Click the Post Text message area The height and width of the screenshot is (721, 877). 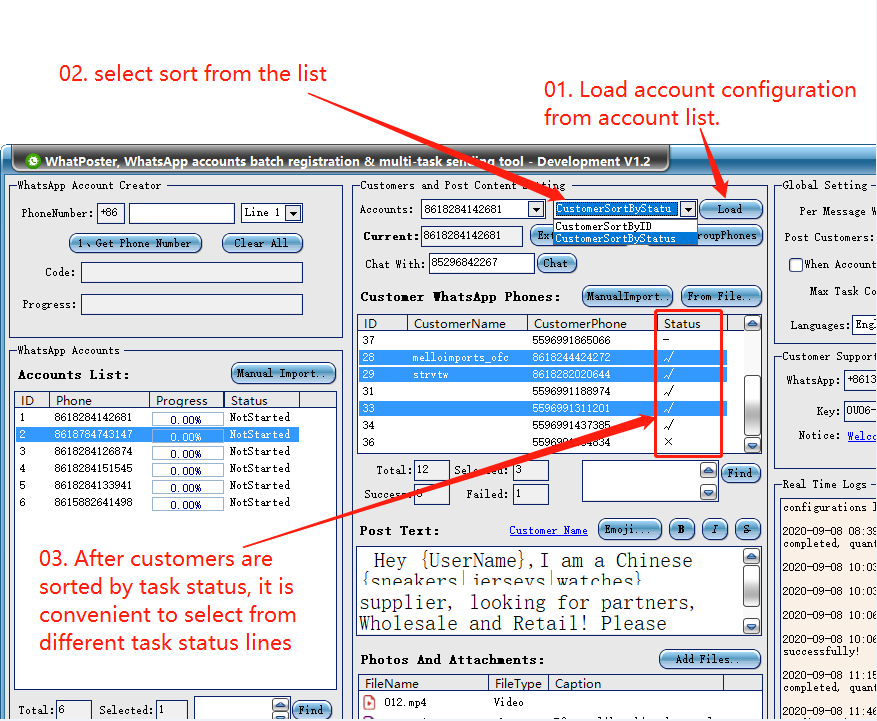click(x=550, y=591)
